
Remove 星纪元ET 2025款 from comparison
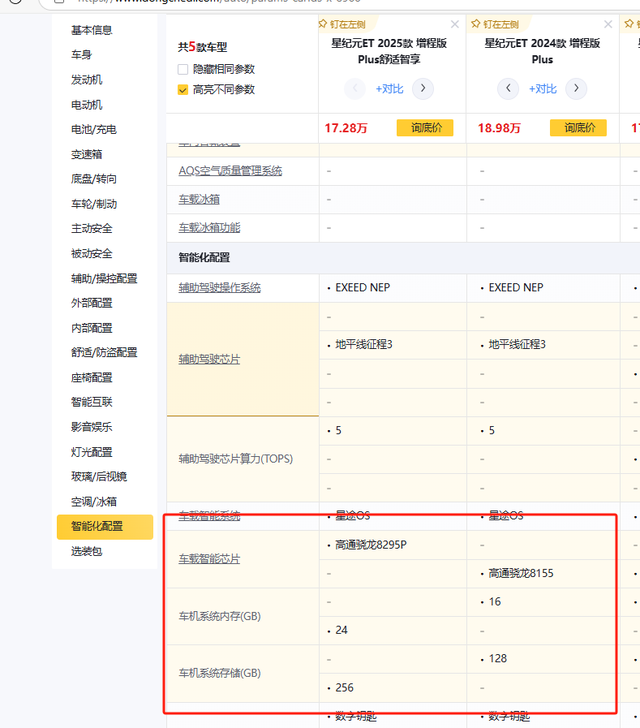pos(455,24)
